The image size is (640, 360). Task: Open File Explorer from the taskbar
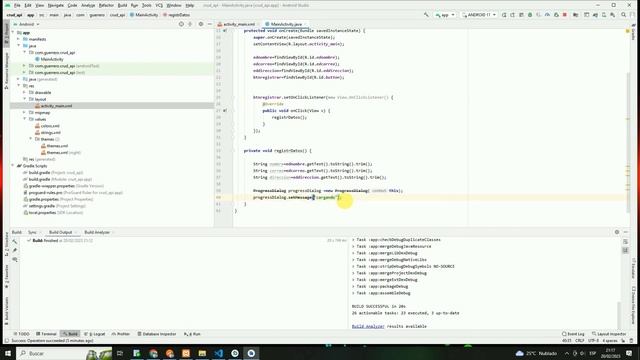point(202,353)
